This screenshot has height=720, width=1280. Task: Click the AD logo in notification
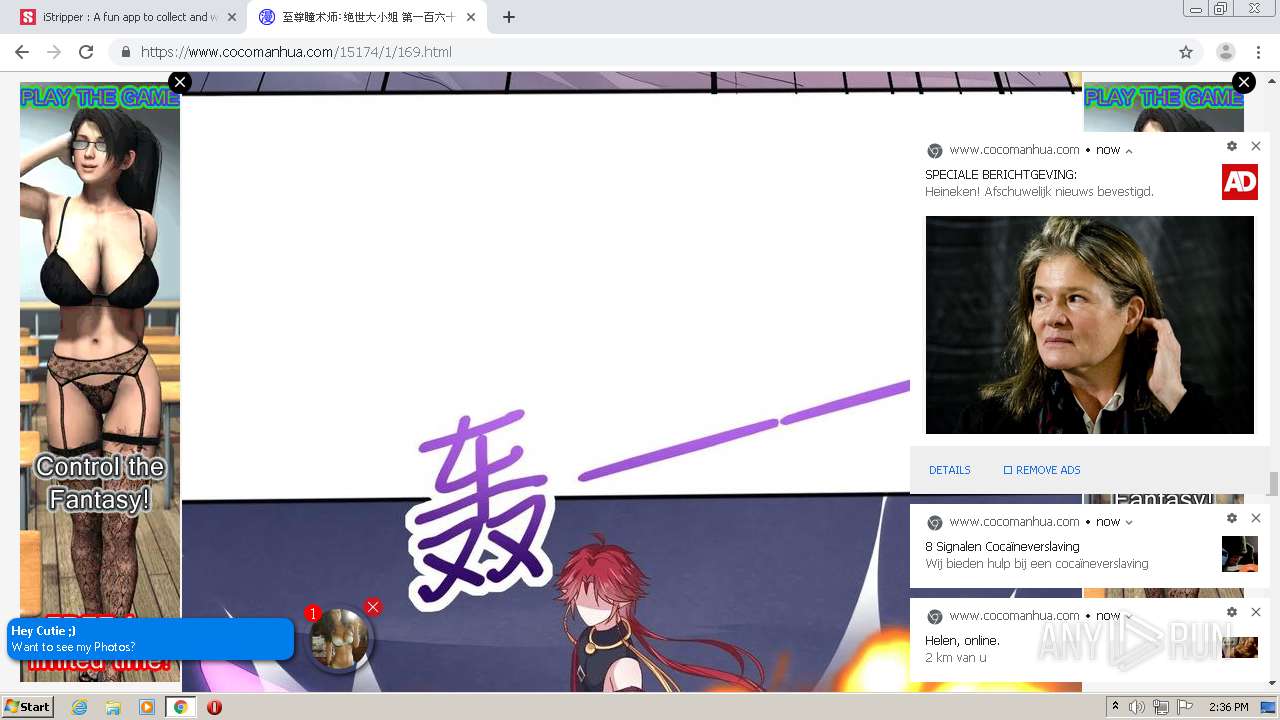[x=1240, y=182]
